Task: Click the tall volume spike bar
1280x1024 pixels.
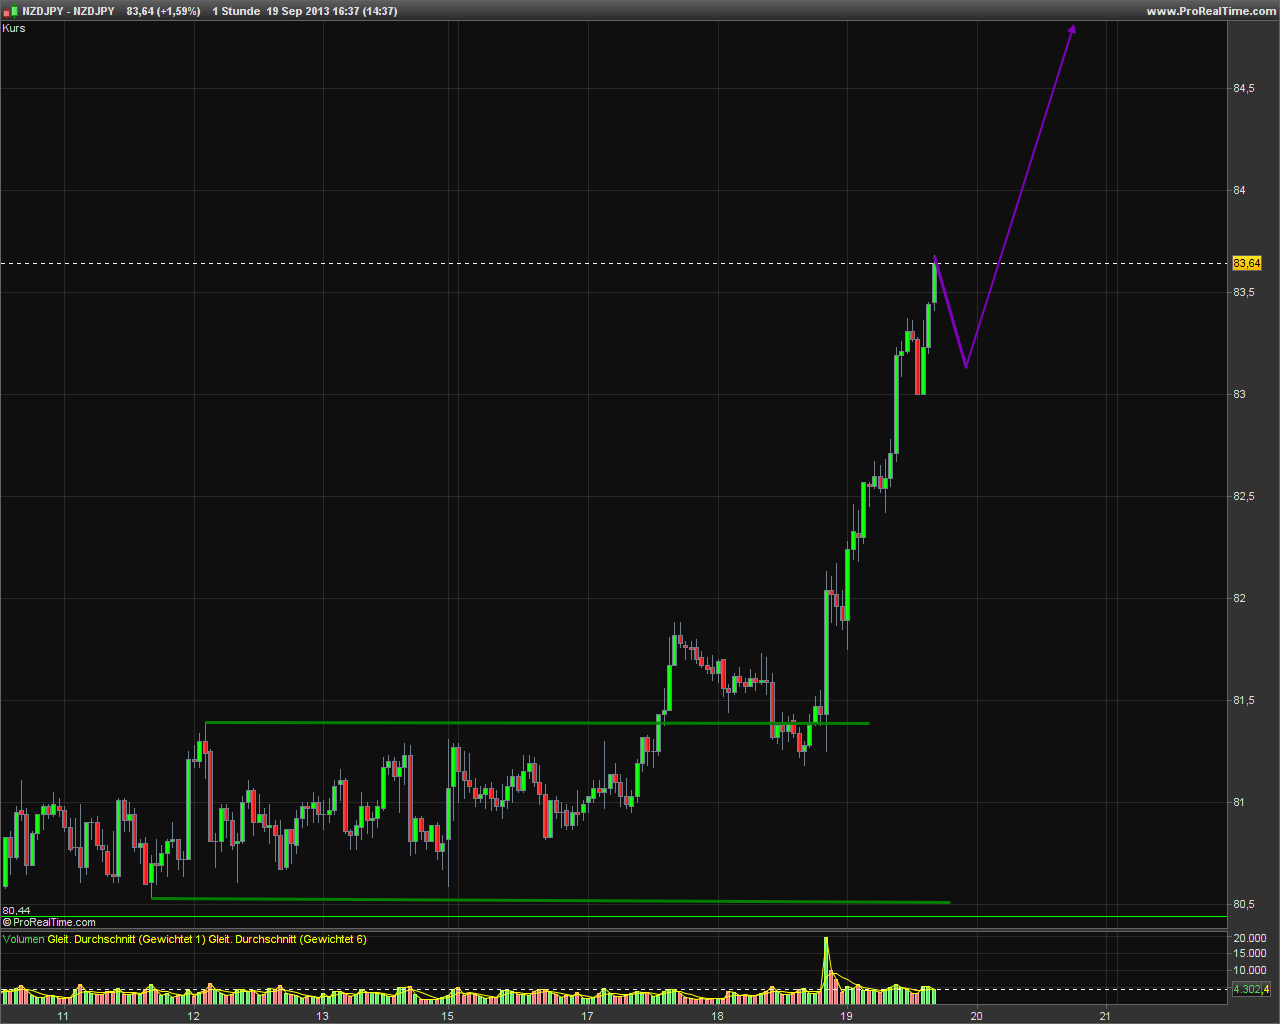Action: point(826,969)
